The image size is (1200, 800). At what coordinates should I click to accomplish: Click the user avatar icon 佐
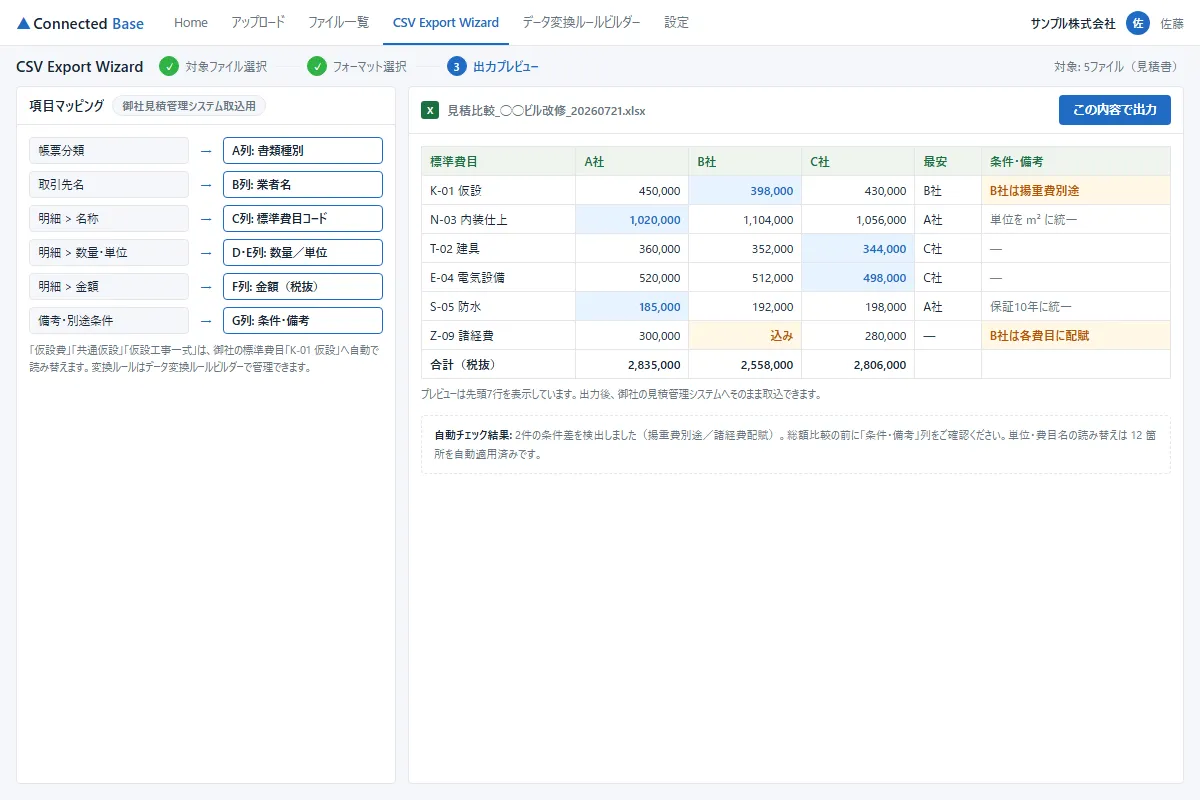1137,23
